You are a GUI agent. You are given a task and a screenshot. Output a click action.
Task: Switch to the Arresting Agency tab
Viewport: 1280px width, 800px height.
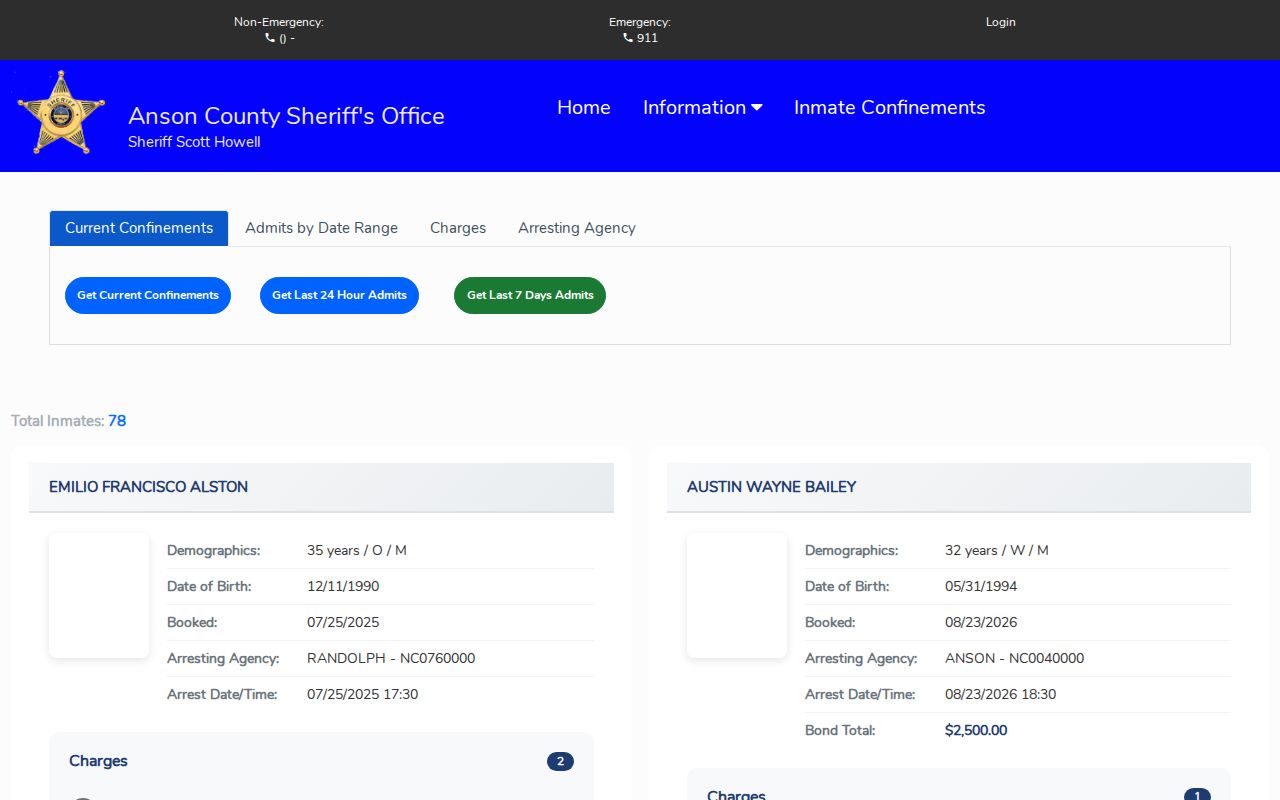coord(577,228)
